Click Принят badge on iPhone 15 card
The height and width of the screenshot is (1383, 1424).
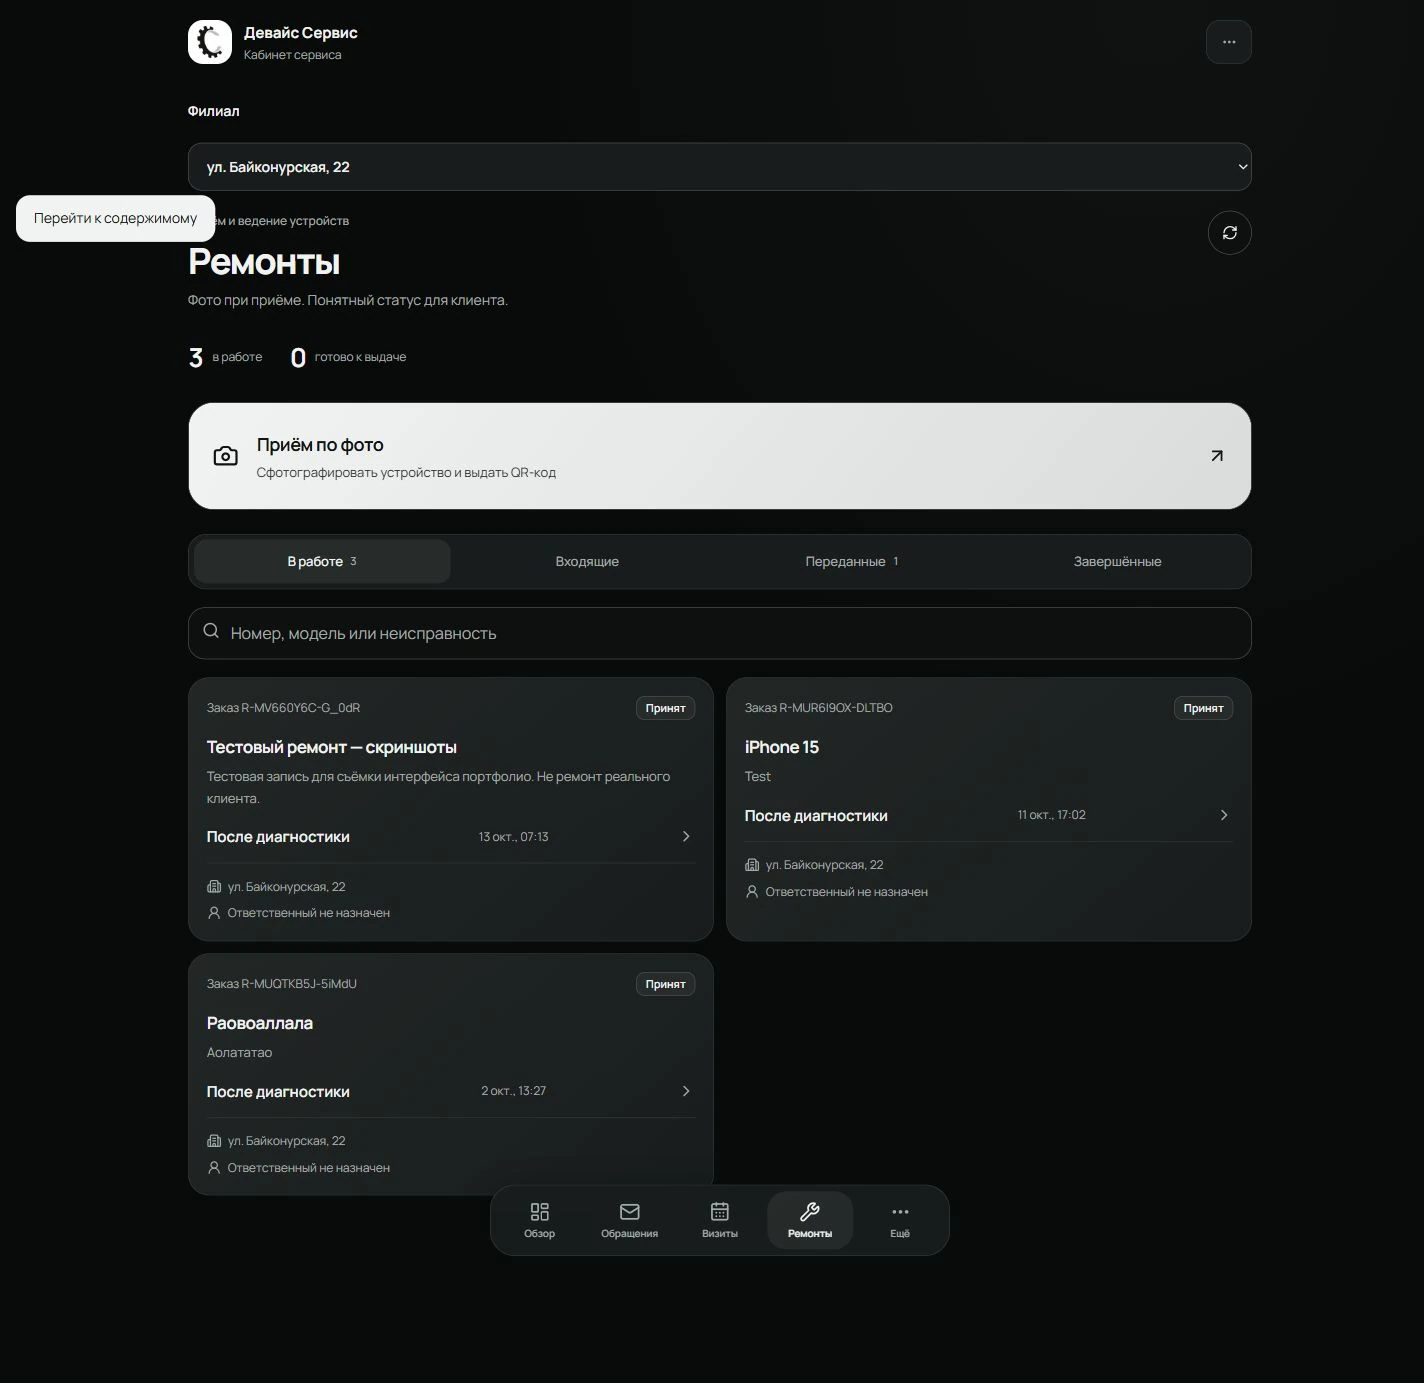click(1203, 708)
